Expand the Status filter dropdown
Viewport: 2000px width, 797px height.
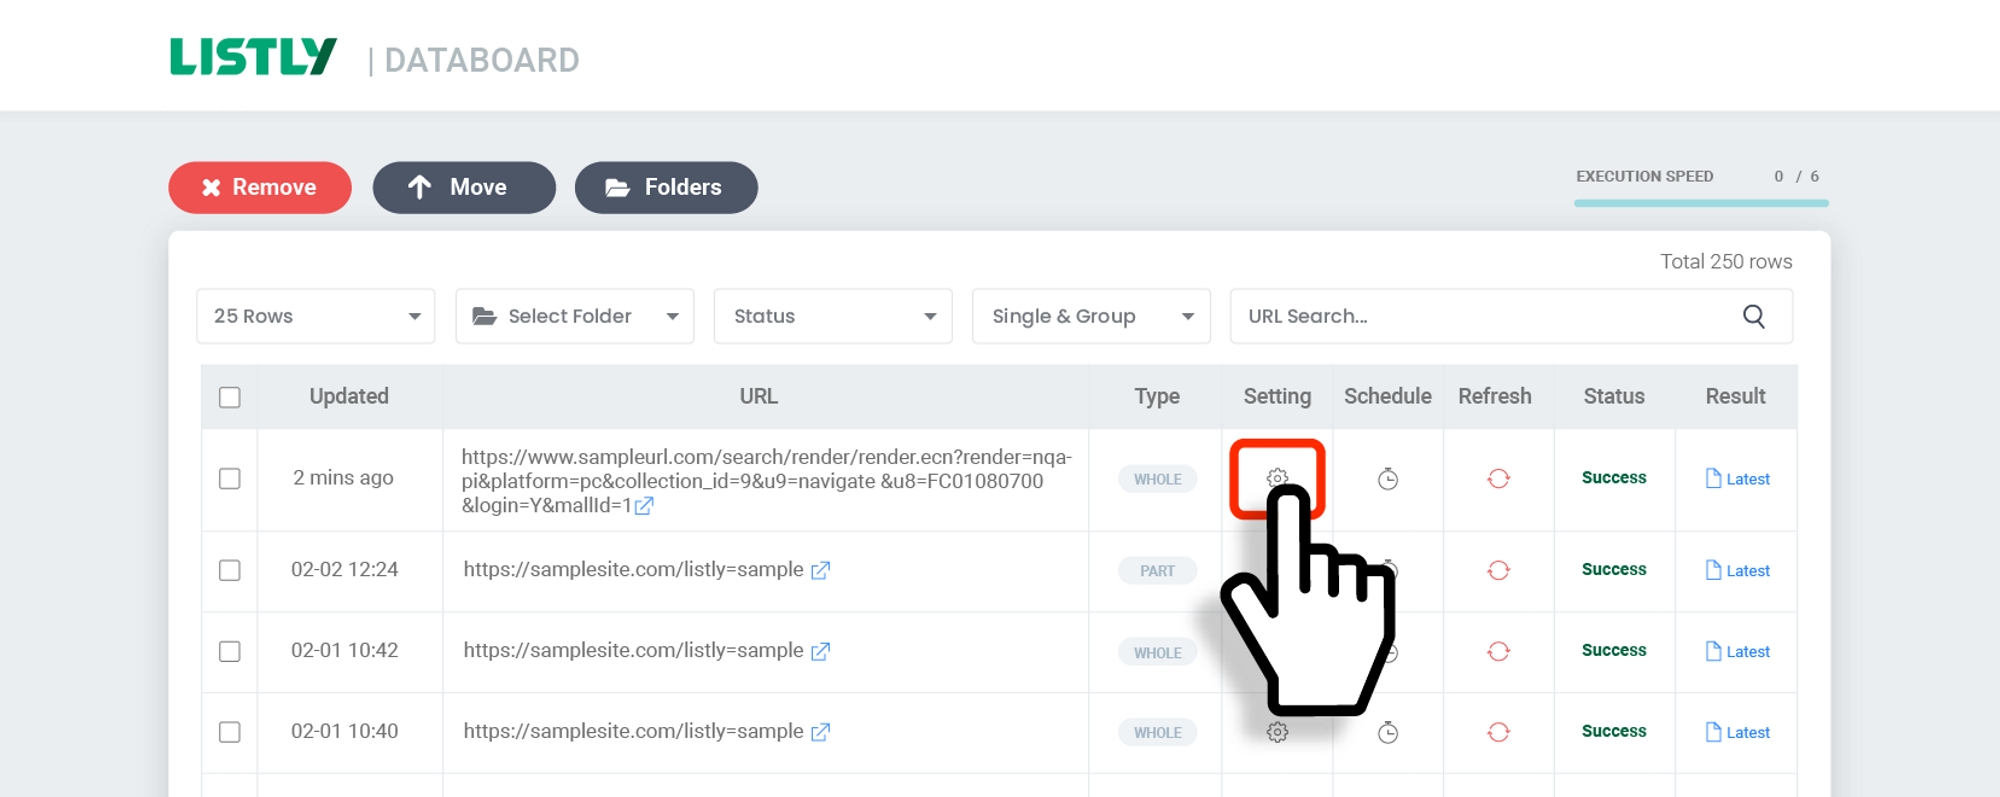(x=832, y=316)
